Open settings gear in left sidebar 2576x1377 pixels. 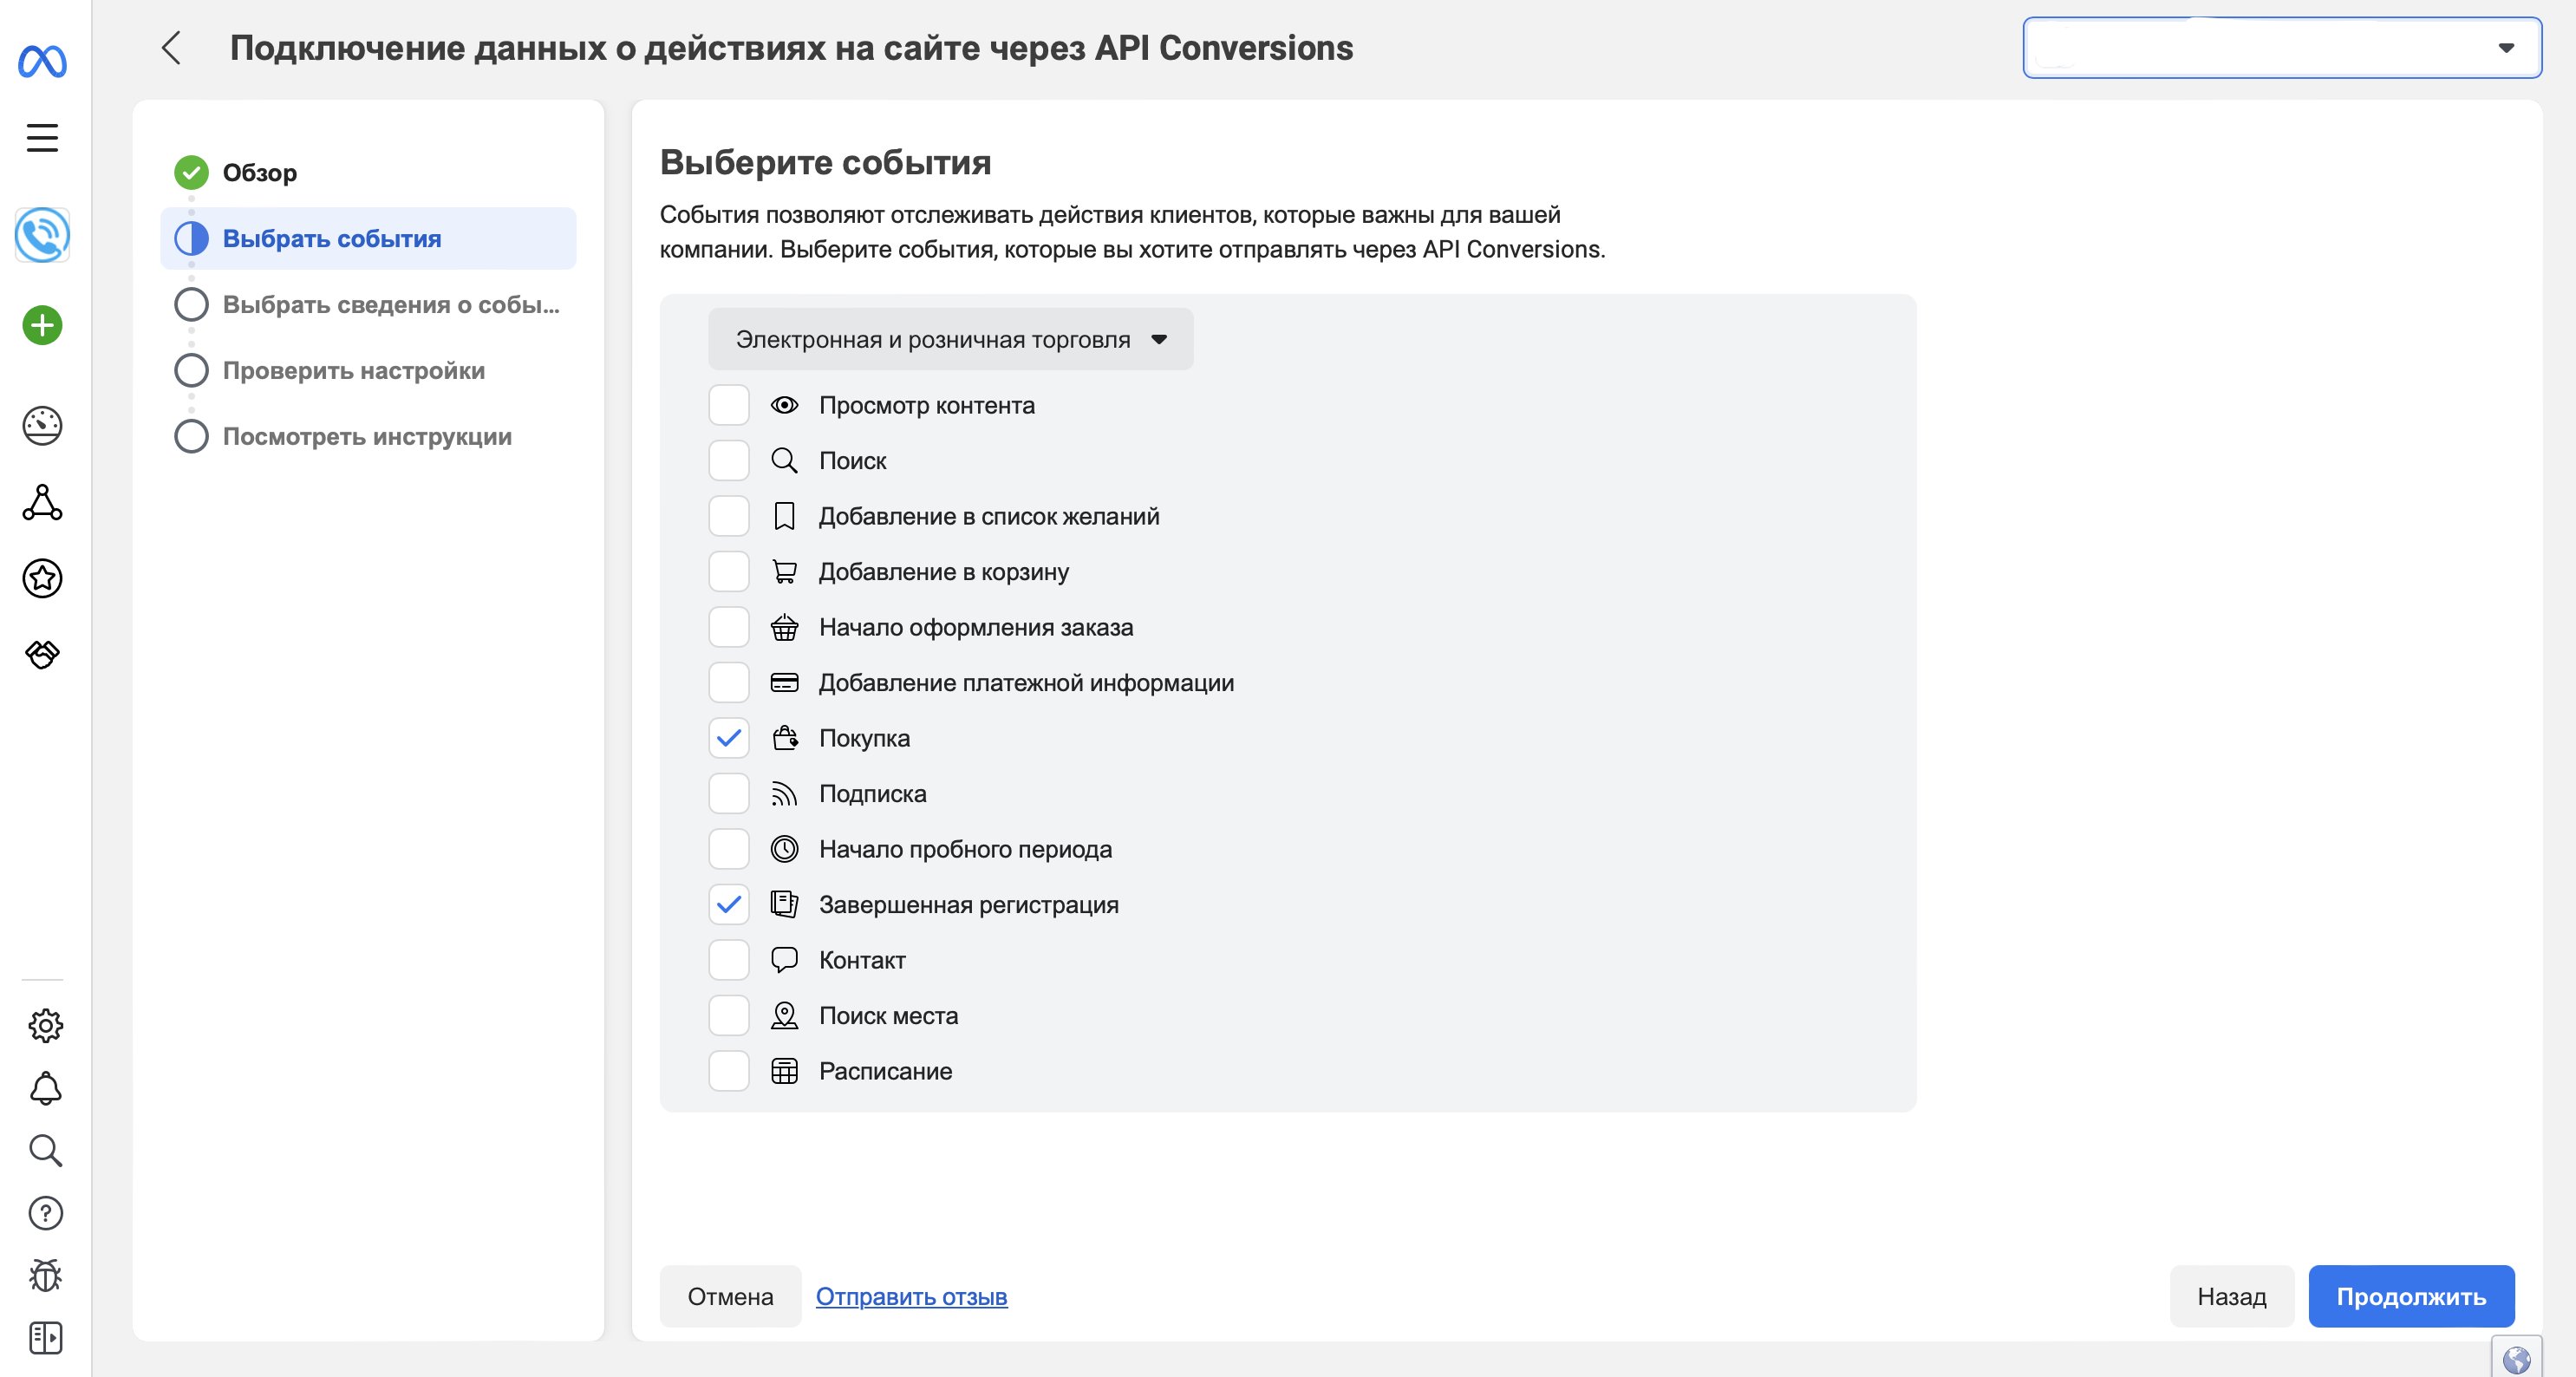pos(45,1025)
